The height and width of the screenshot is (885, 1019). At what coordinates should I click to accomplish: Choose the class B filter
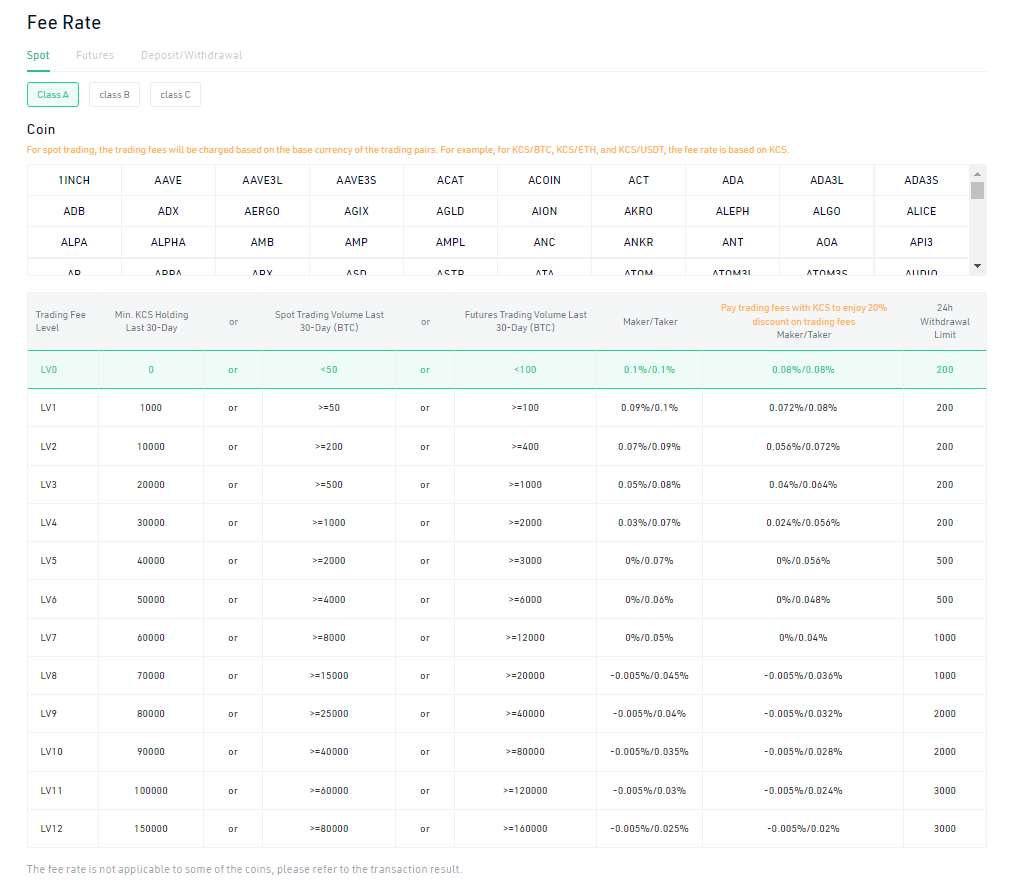(x=114, y=95)
